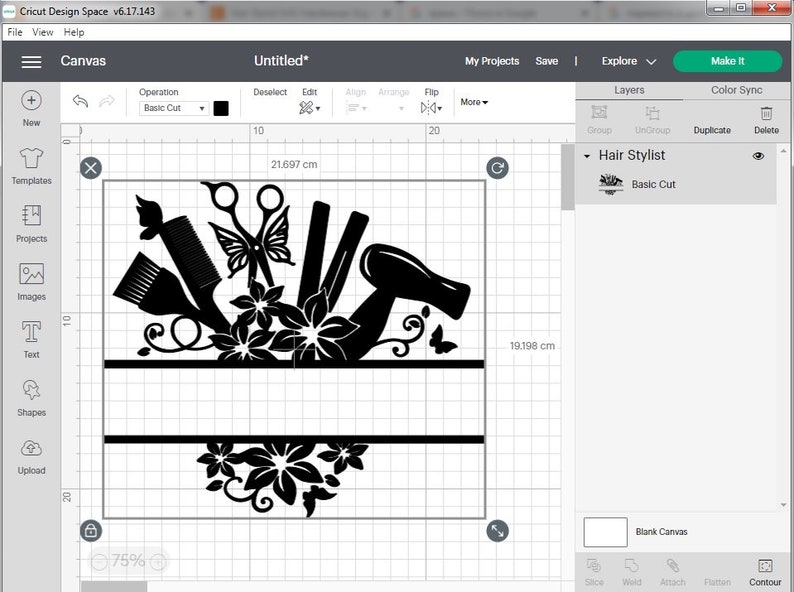Click the Layers panel scroll down arrow
Image resolution: width=794 pixels, height=592 pixels.
pos(783,505)
